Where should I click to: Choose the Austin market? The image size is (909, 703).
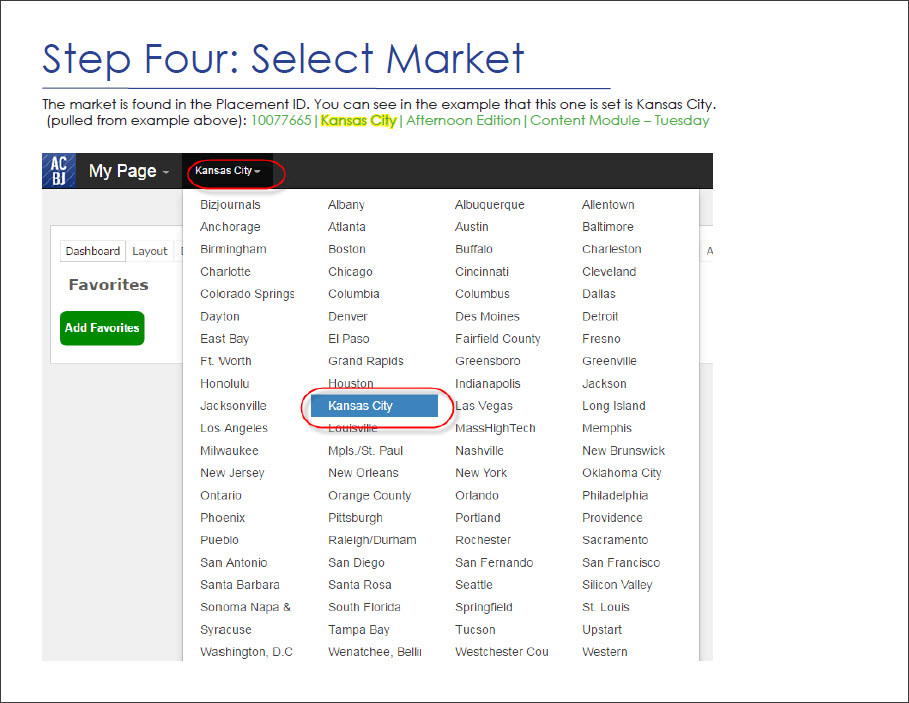(471, 227)
